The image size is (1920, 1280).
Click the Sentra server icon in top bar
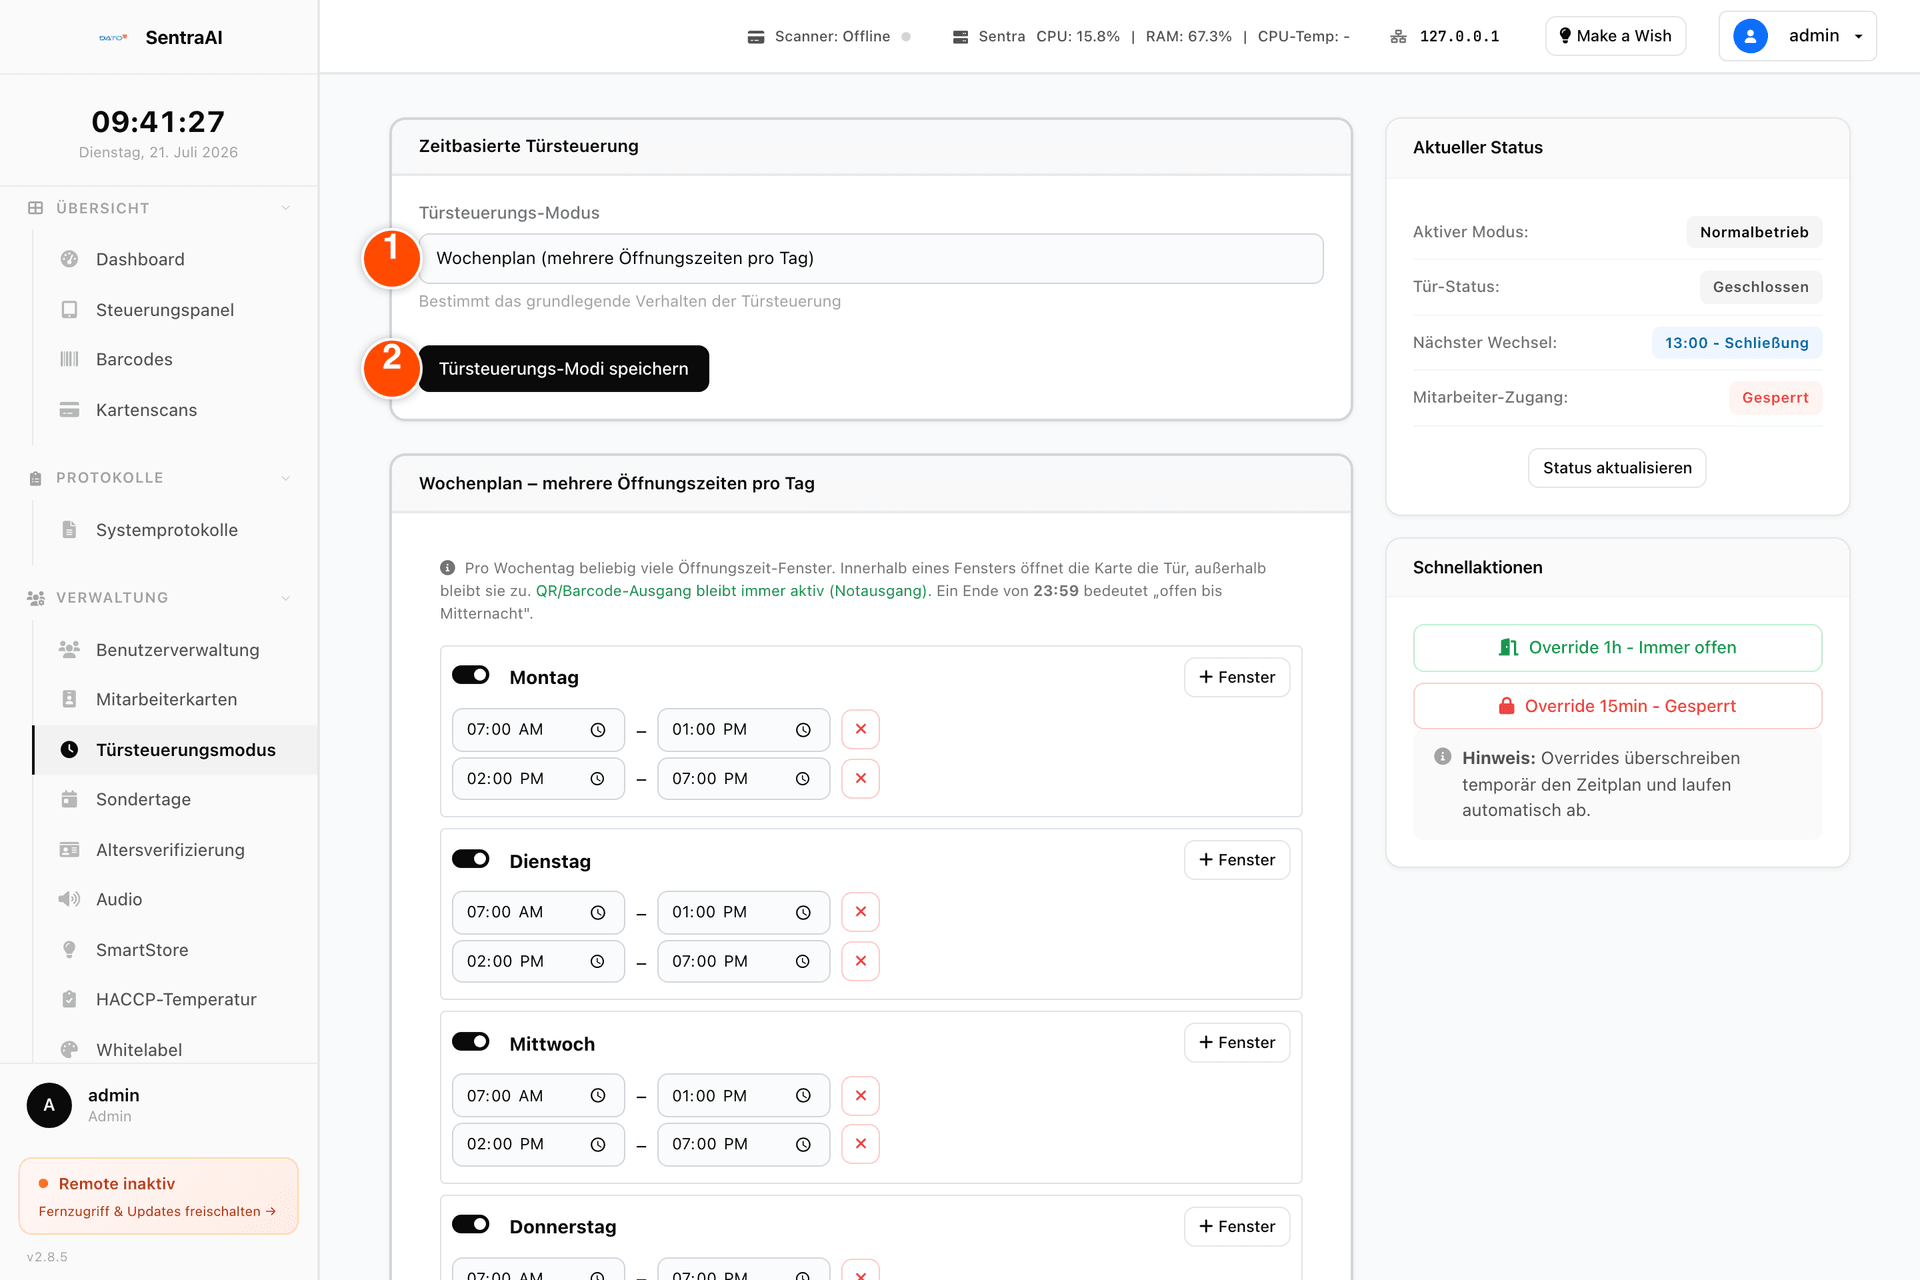[960, 37]
